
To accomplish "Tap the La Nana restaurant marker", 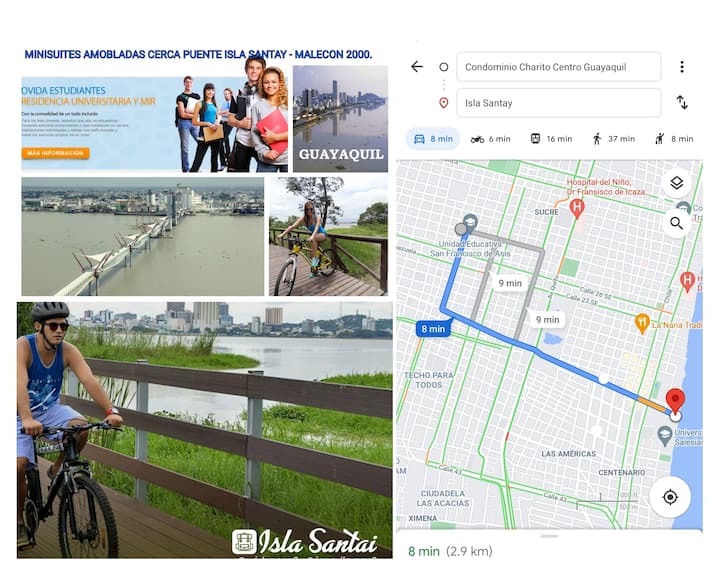I will tap(642, 323).
